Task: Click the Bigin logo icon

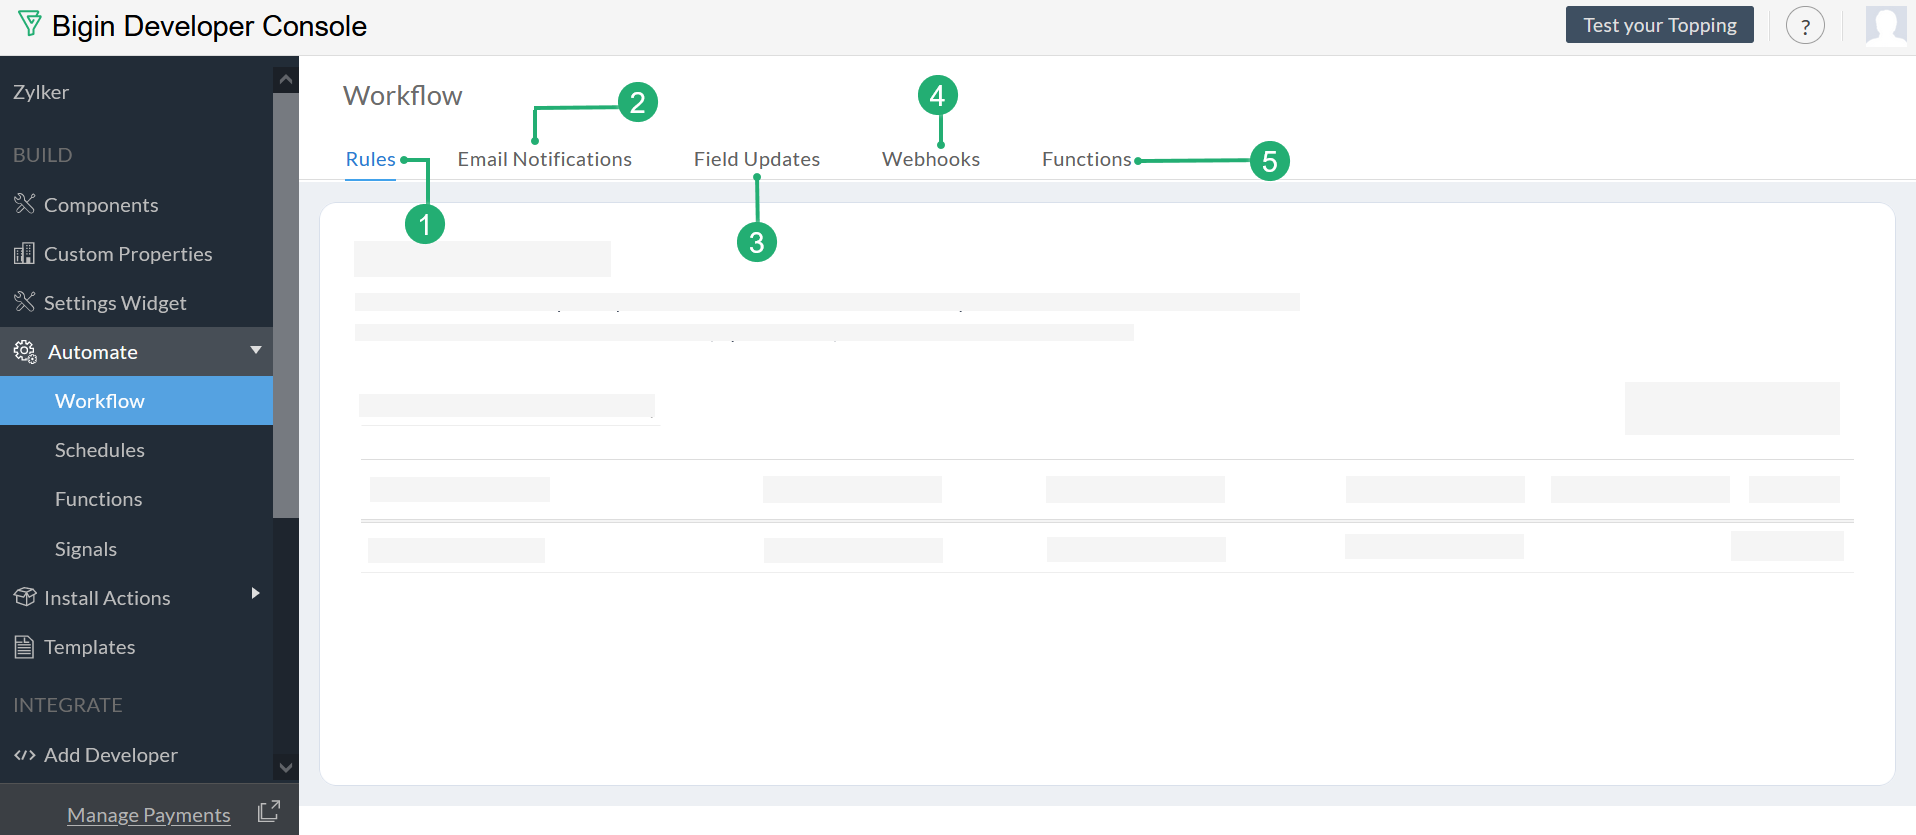Action: 30,24
